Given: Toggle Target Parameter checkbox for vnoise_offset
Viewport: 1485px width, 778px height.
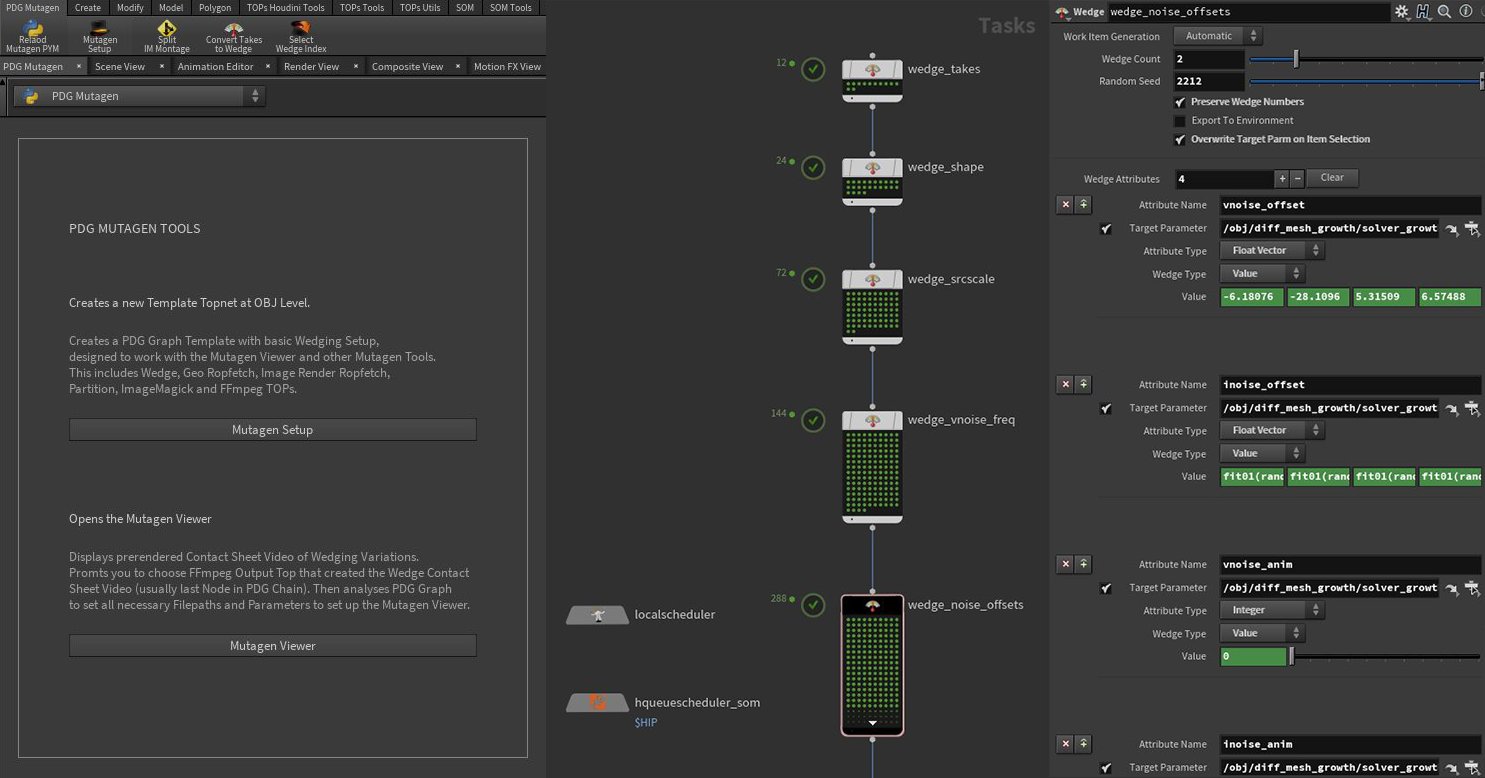Looking at the screenshot, I should click(x=1106, y=229).
